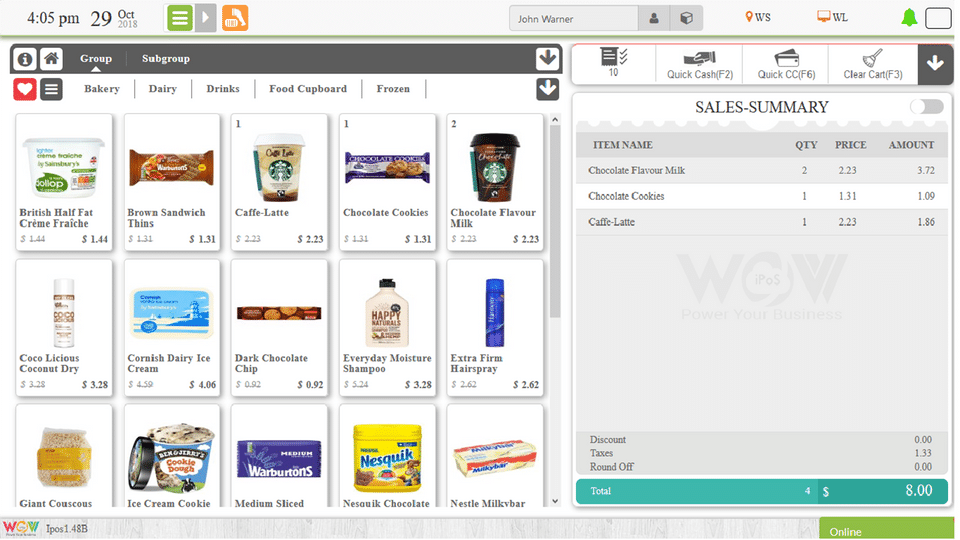Click the Ipos1.48B version text
This screenshot has width=960, height=540.
tap(66, 528)
